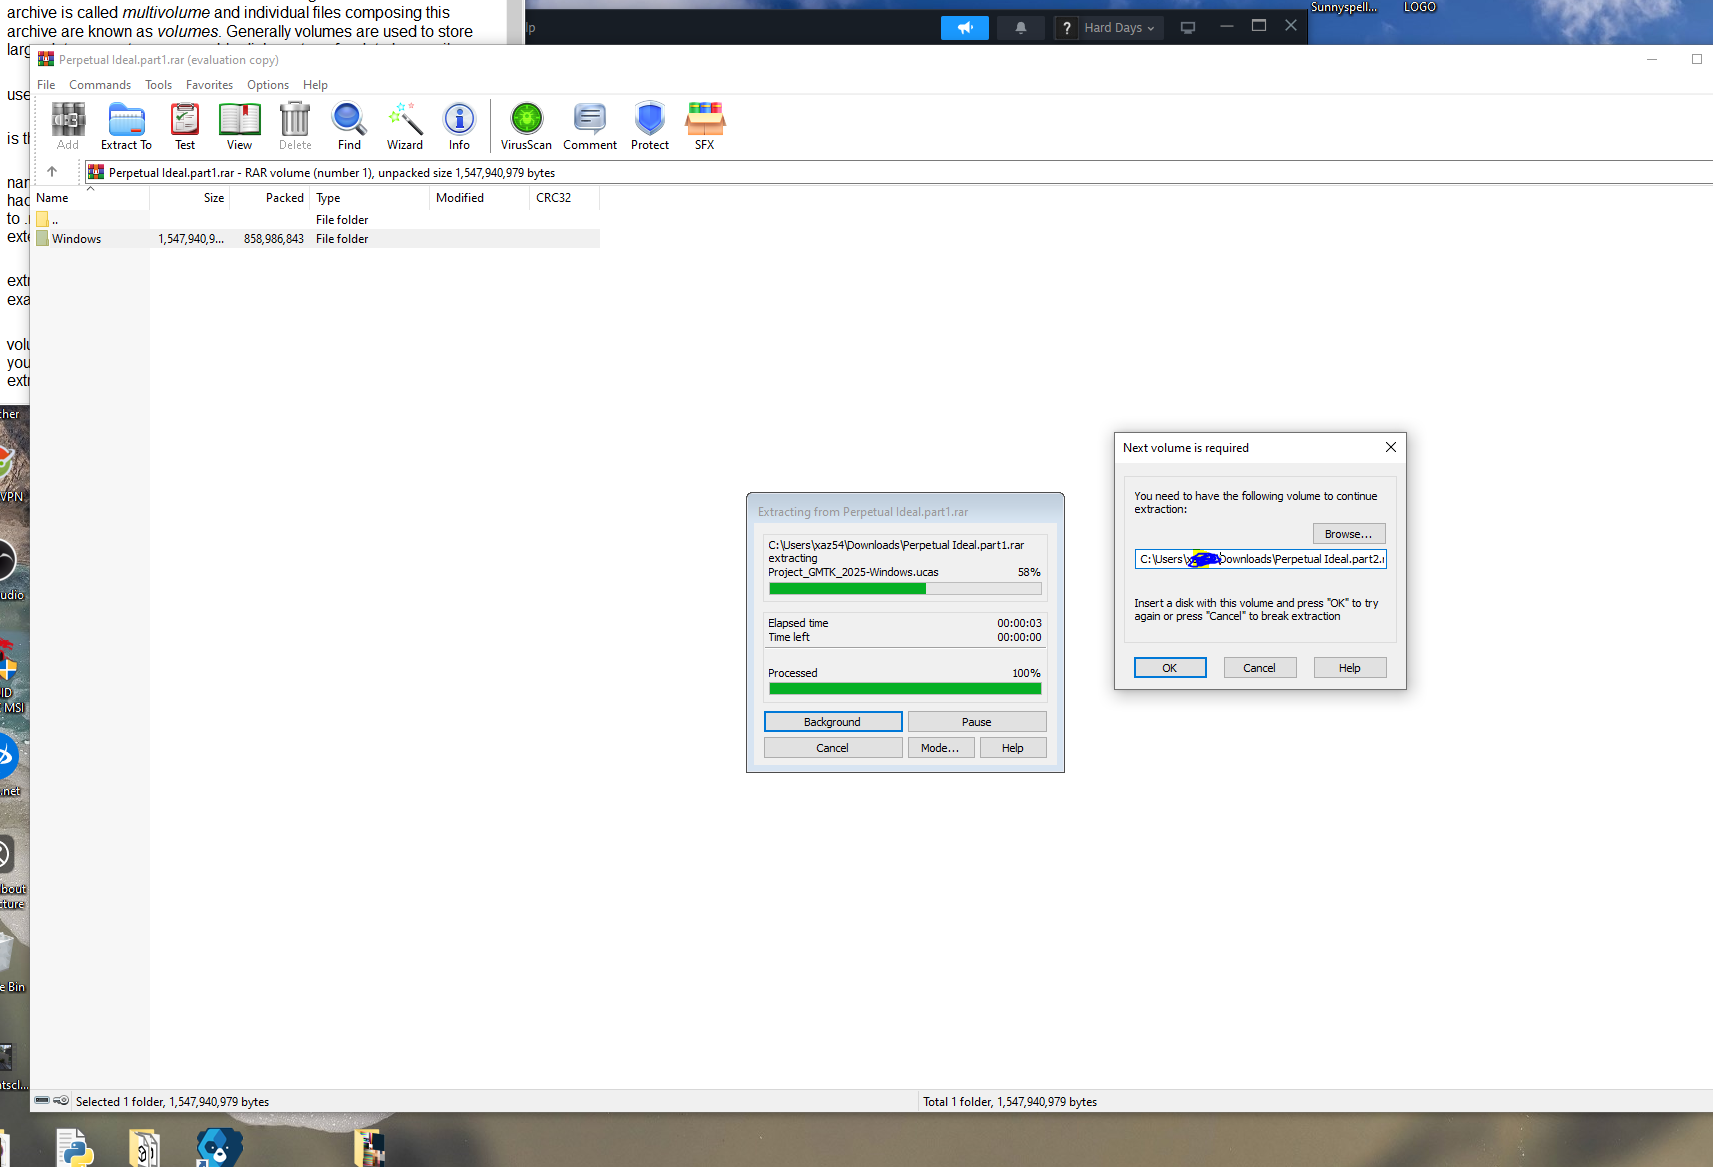
Task: Click the archive path address bar
Action: (898, 173)
